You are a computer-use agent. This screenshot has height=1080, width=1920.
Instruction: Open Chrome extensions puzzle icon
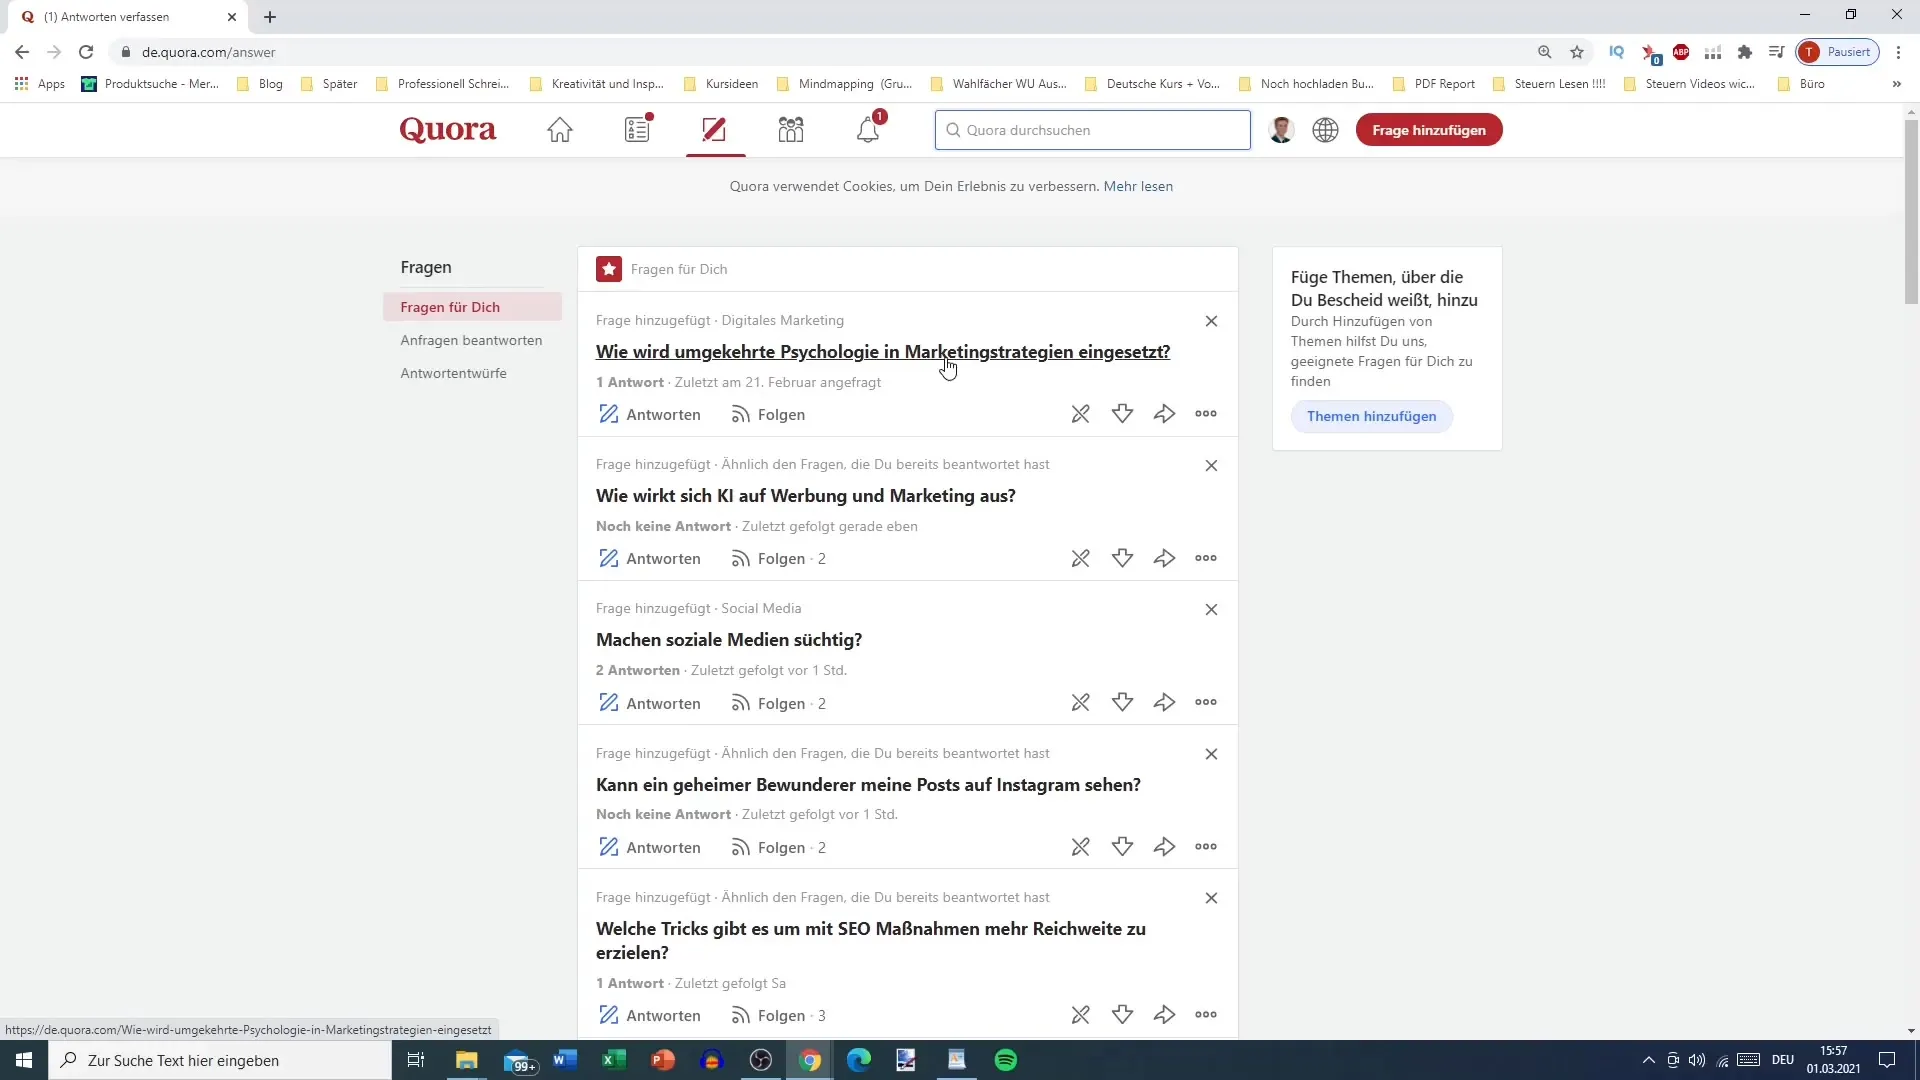[1745, 52]
